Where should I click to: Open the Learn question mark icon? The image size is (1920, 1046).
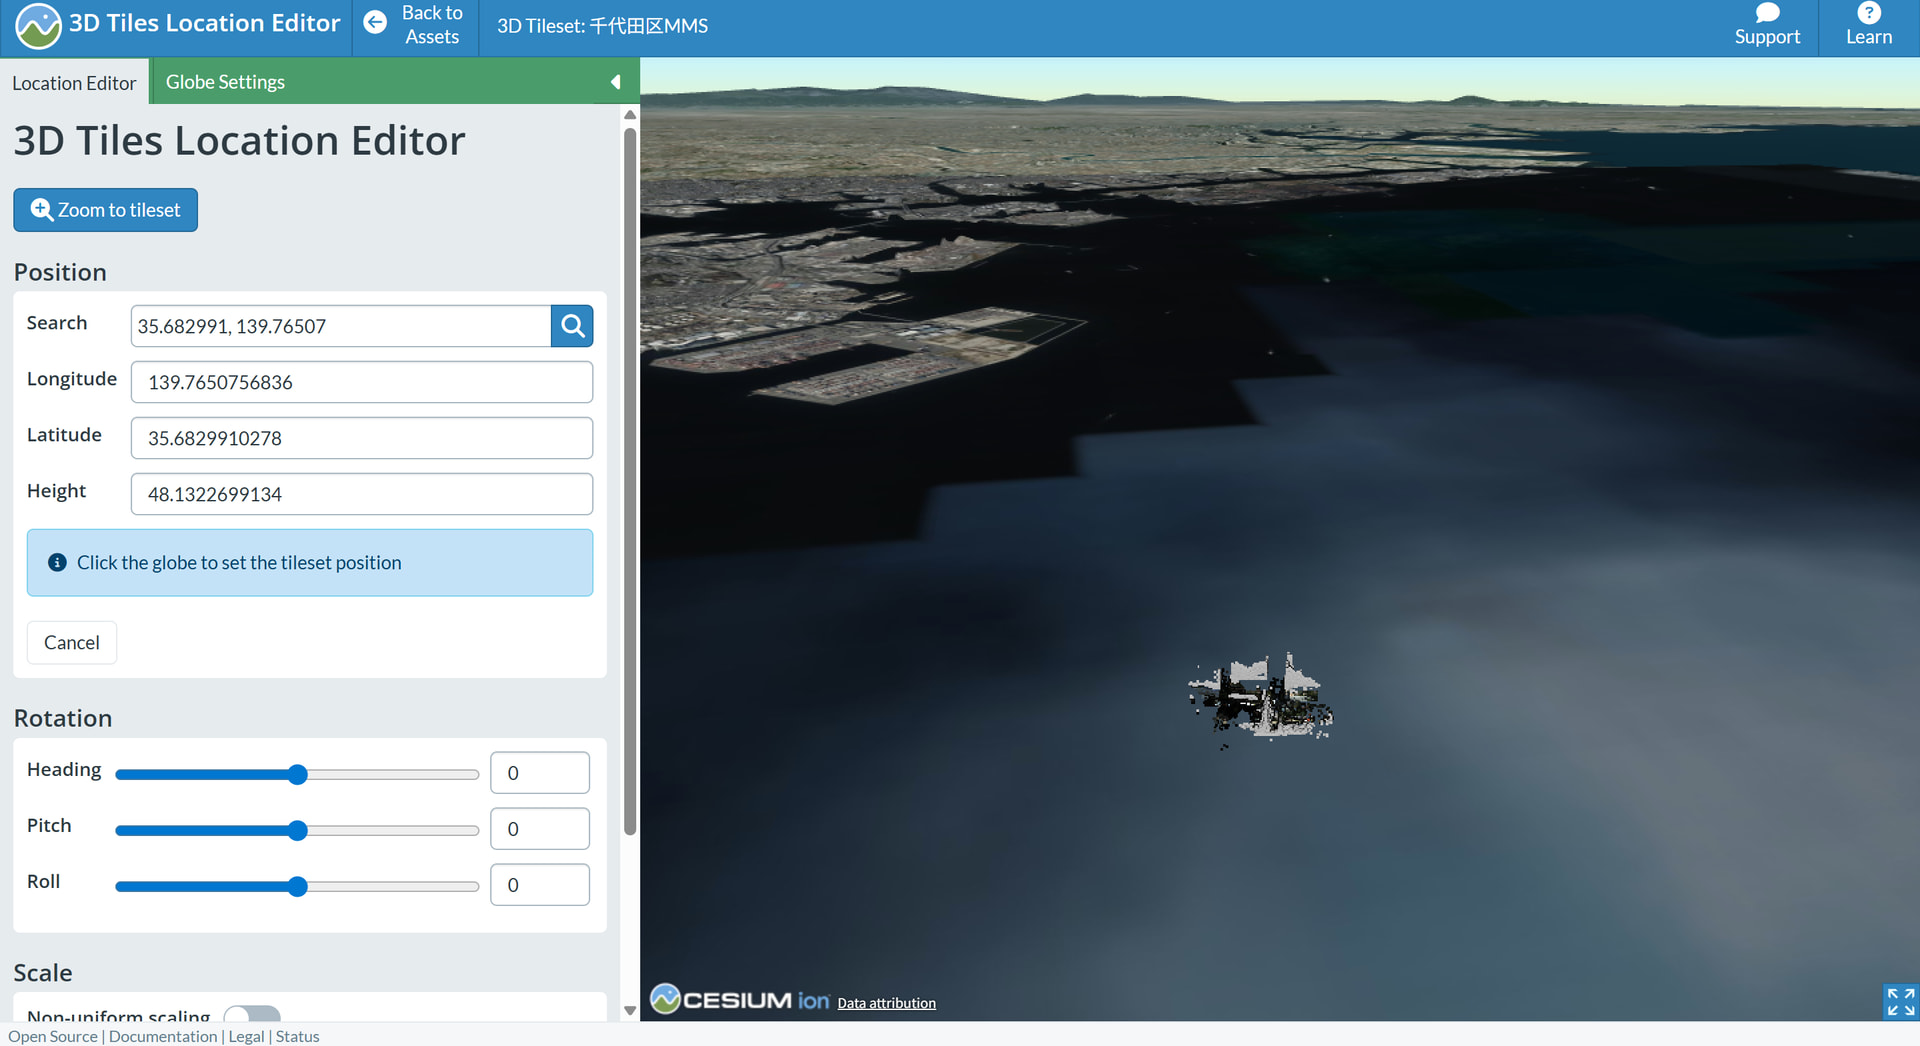coord(1868,13)
